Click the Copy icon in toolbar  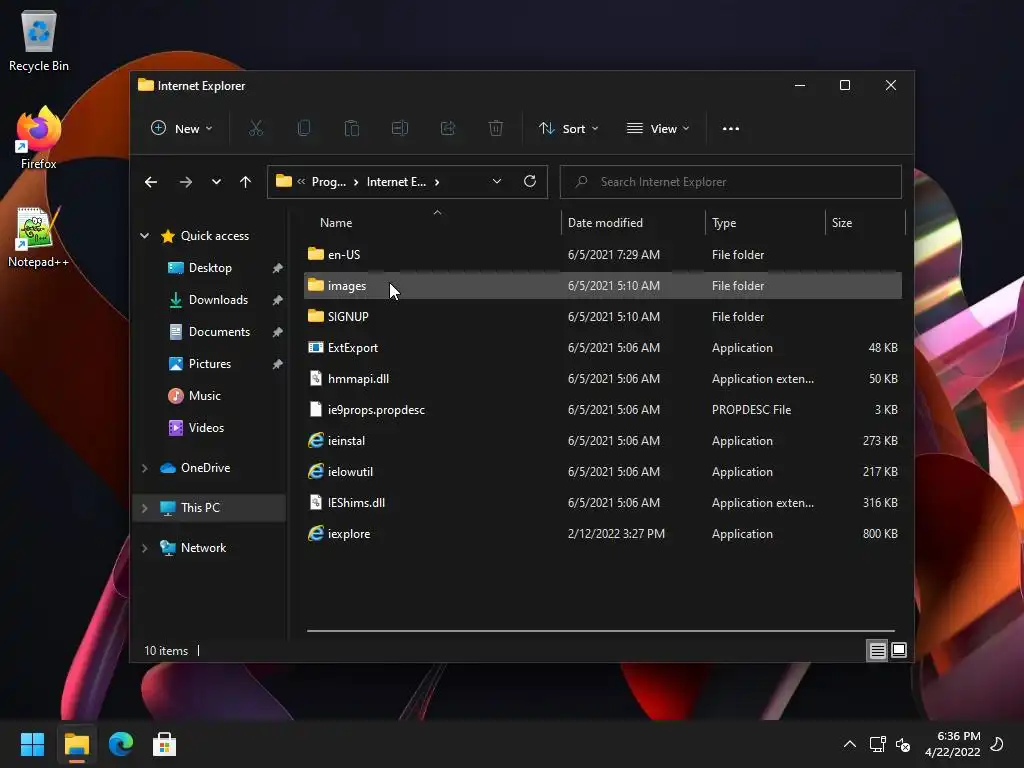click(x=304, y=129)
